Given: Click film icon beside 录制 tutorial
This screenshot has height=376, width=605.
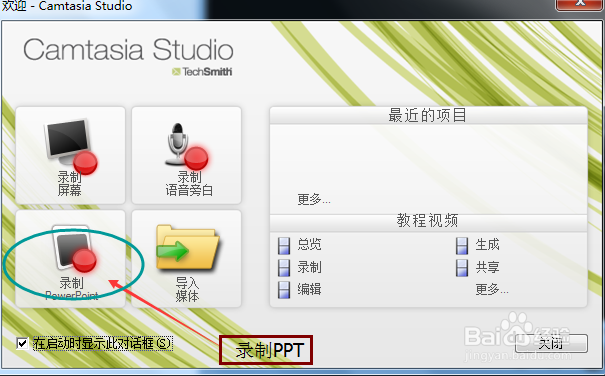Looking at the screenshot, I should pos(284,268).
